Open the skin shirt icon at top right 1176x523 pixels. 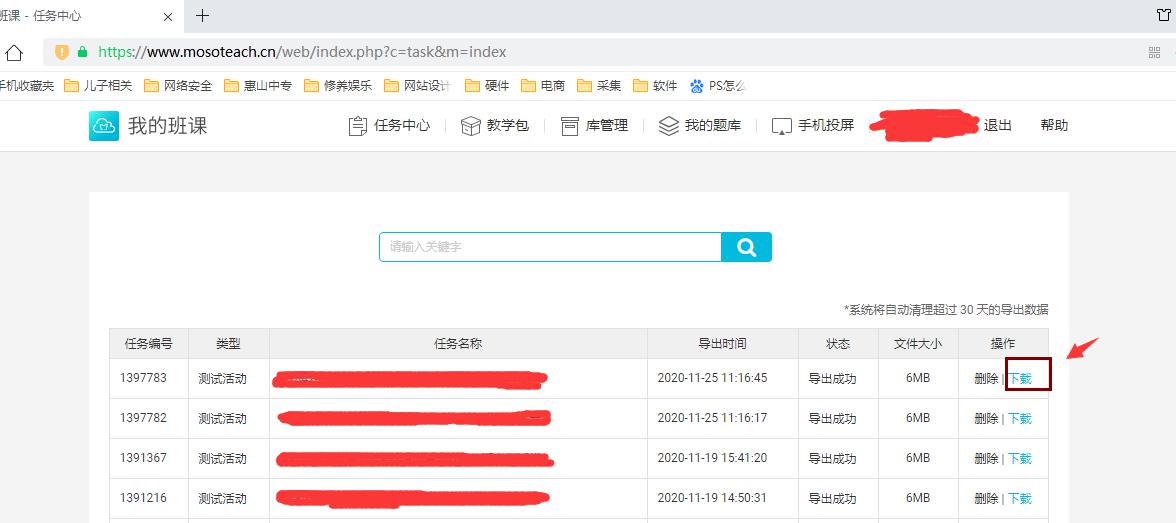(x=1163, y=15)
